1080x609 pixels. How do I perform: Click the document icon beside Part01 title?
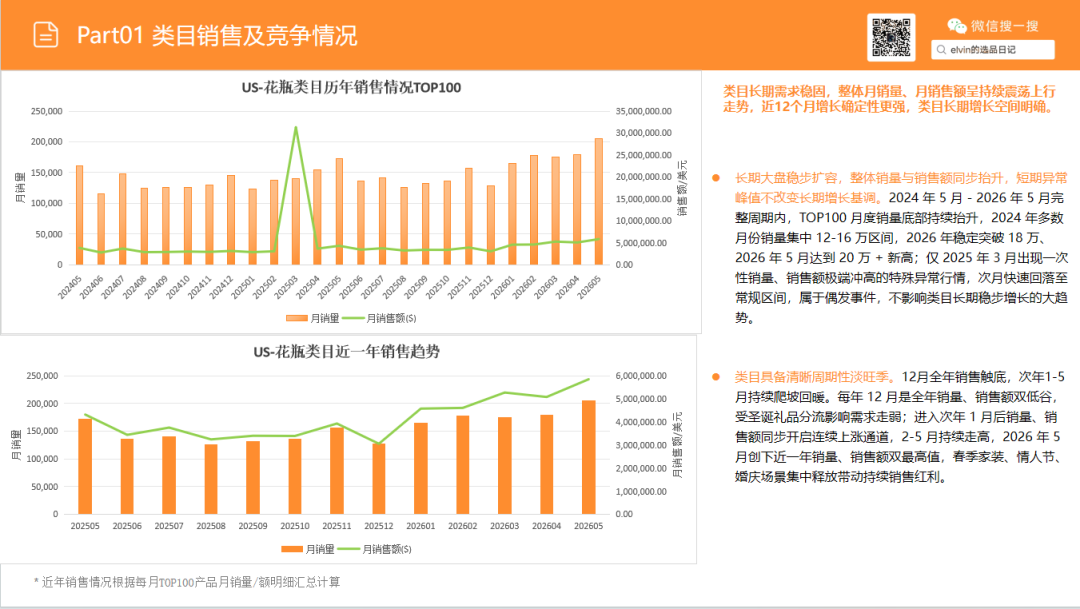point(46,34)
